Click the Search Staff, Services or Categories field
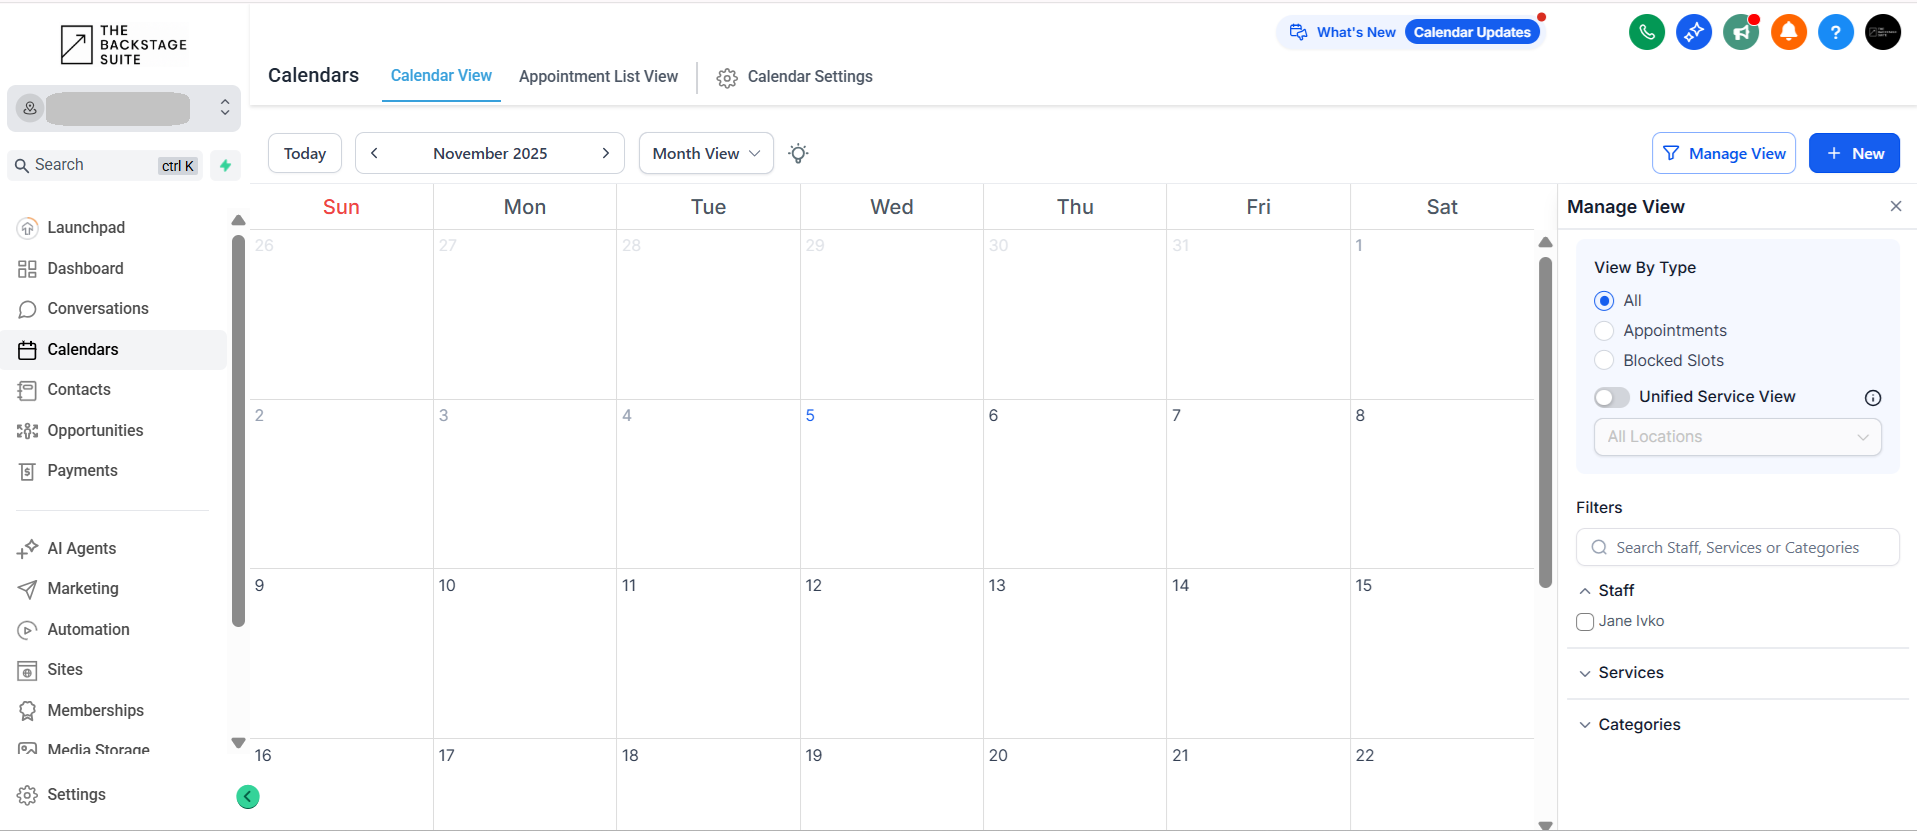Screen dimensions: 1917x833 1738,548
